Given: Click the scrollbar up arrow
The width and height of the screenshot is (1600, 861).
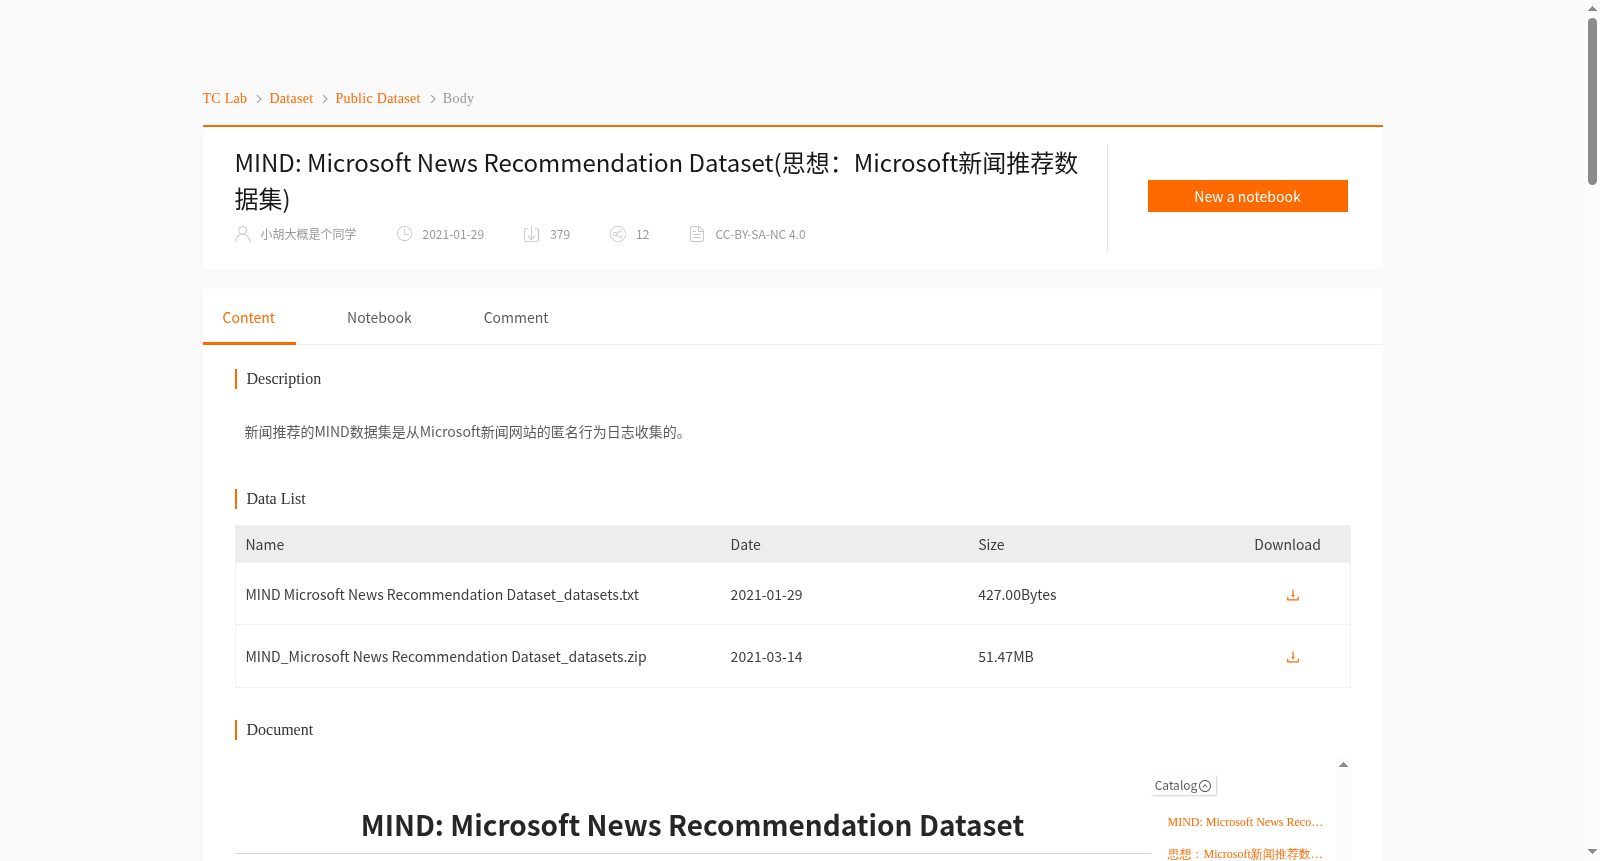Looking at the screenshot, I should (1592, 8).
